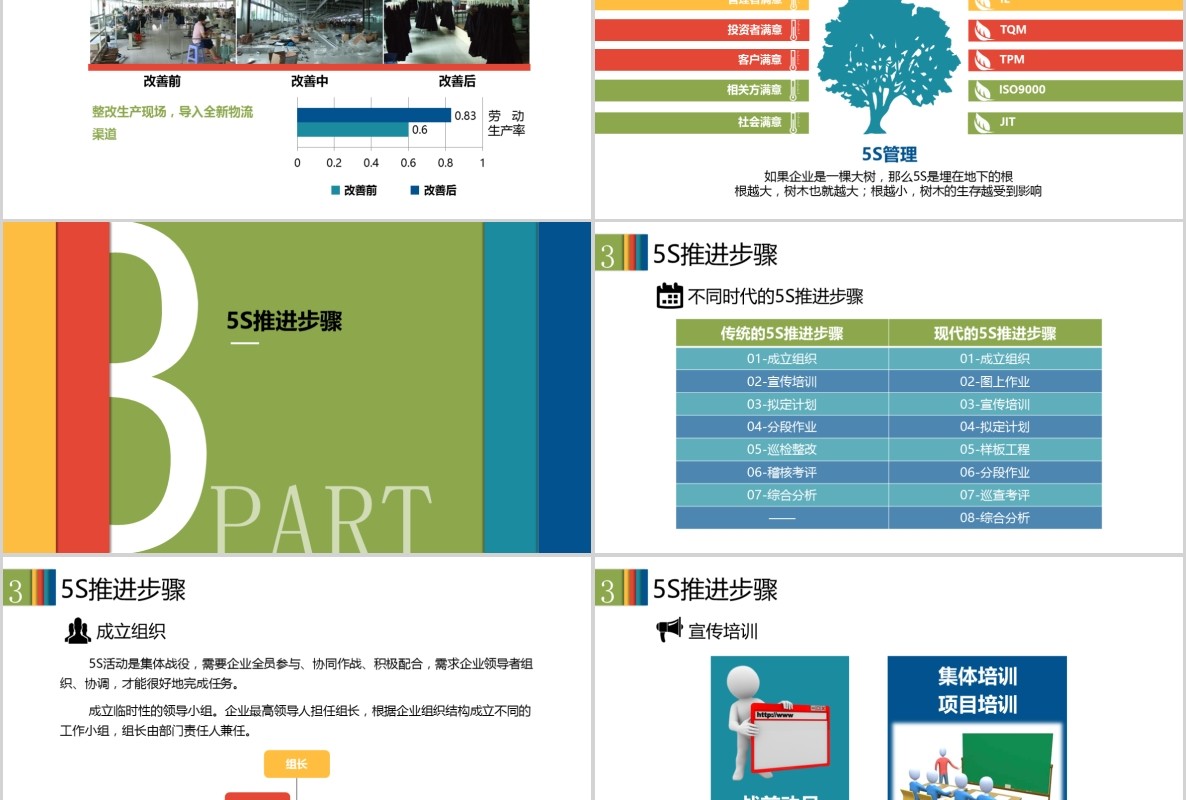This screenshot has width=1186, height=800.
Task: Click table cell 05-巡检整改
Action: tap(782, 449)
